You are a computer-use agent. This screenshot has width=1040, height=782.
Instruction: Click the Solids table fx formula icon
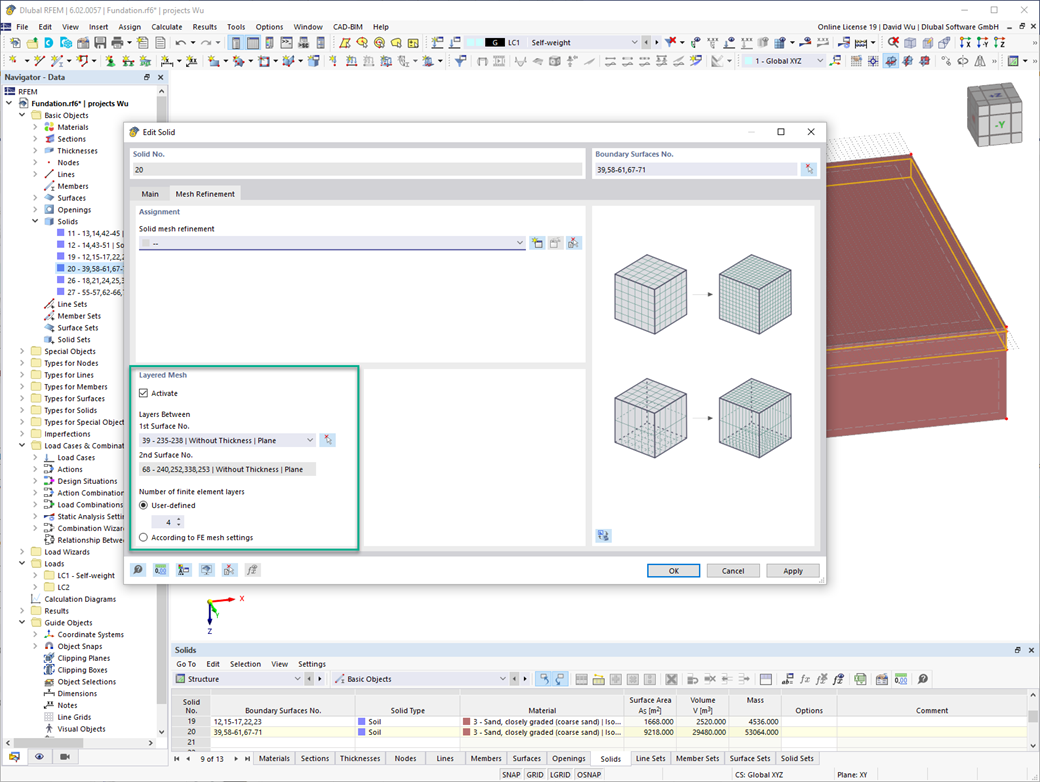(805, 679)
